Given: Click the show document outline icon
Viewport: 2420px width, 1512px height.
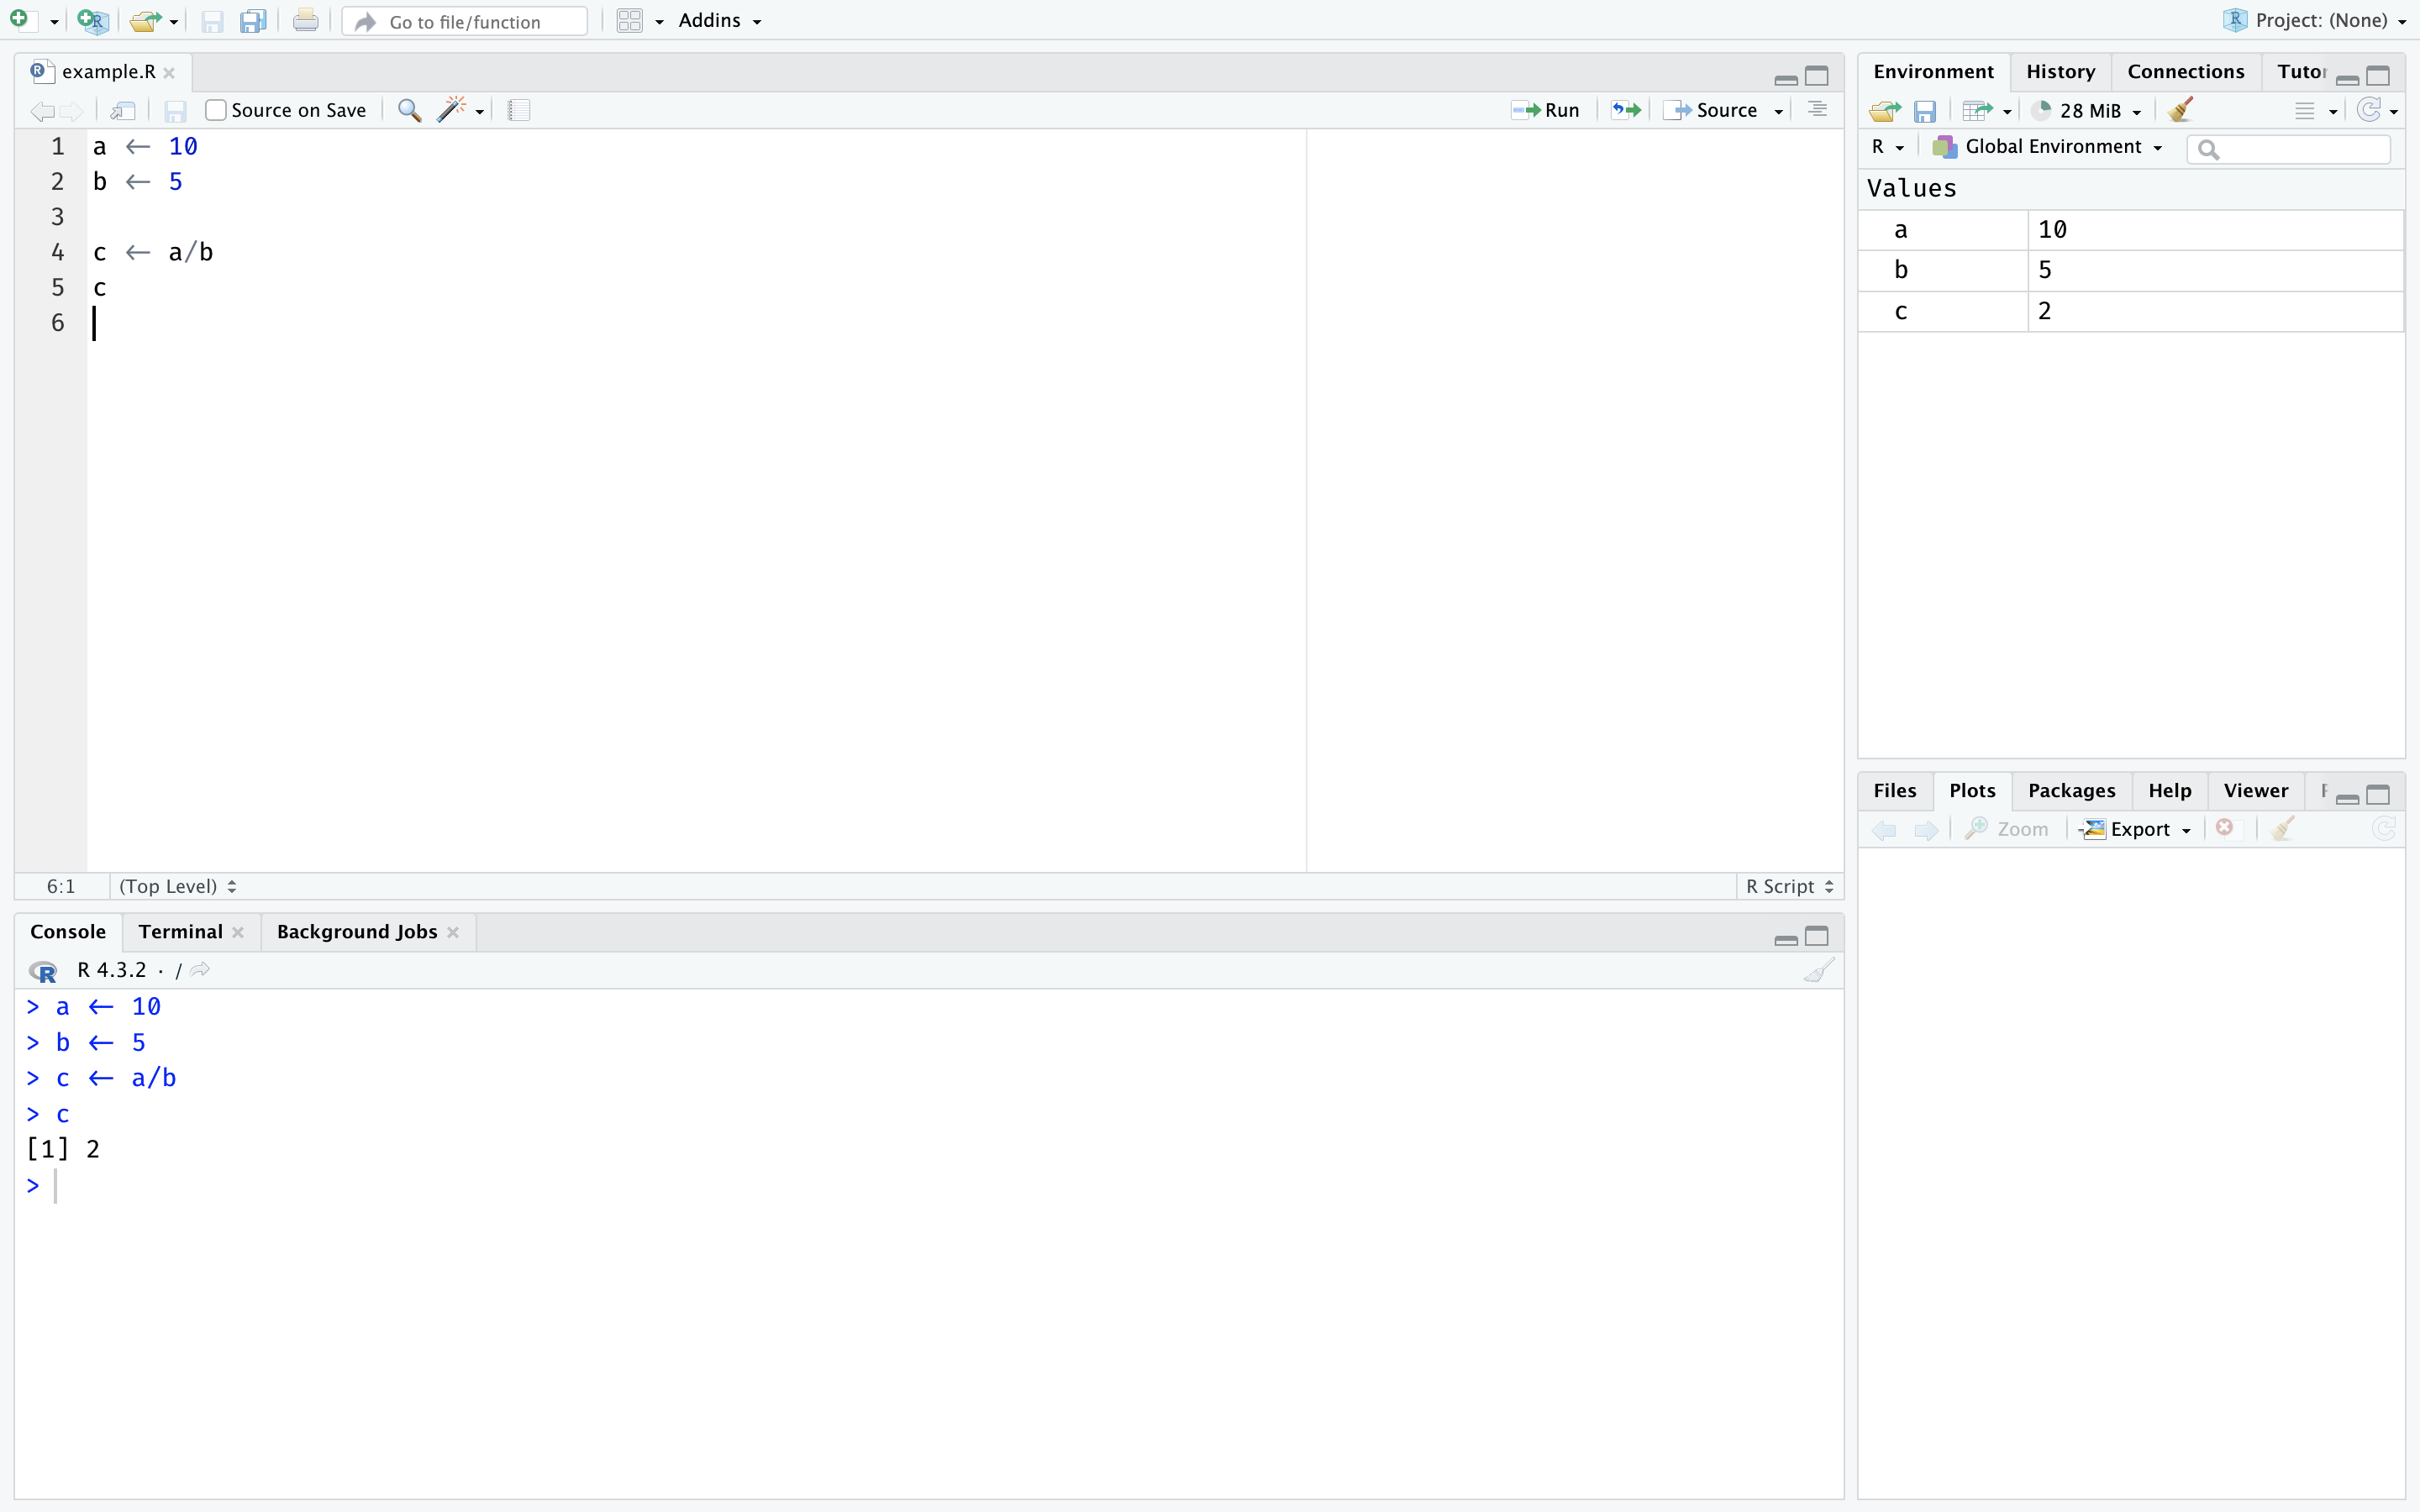Looking at the screenshot, I should 1818,110.
